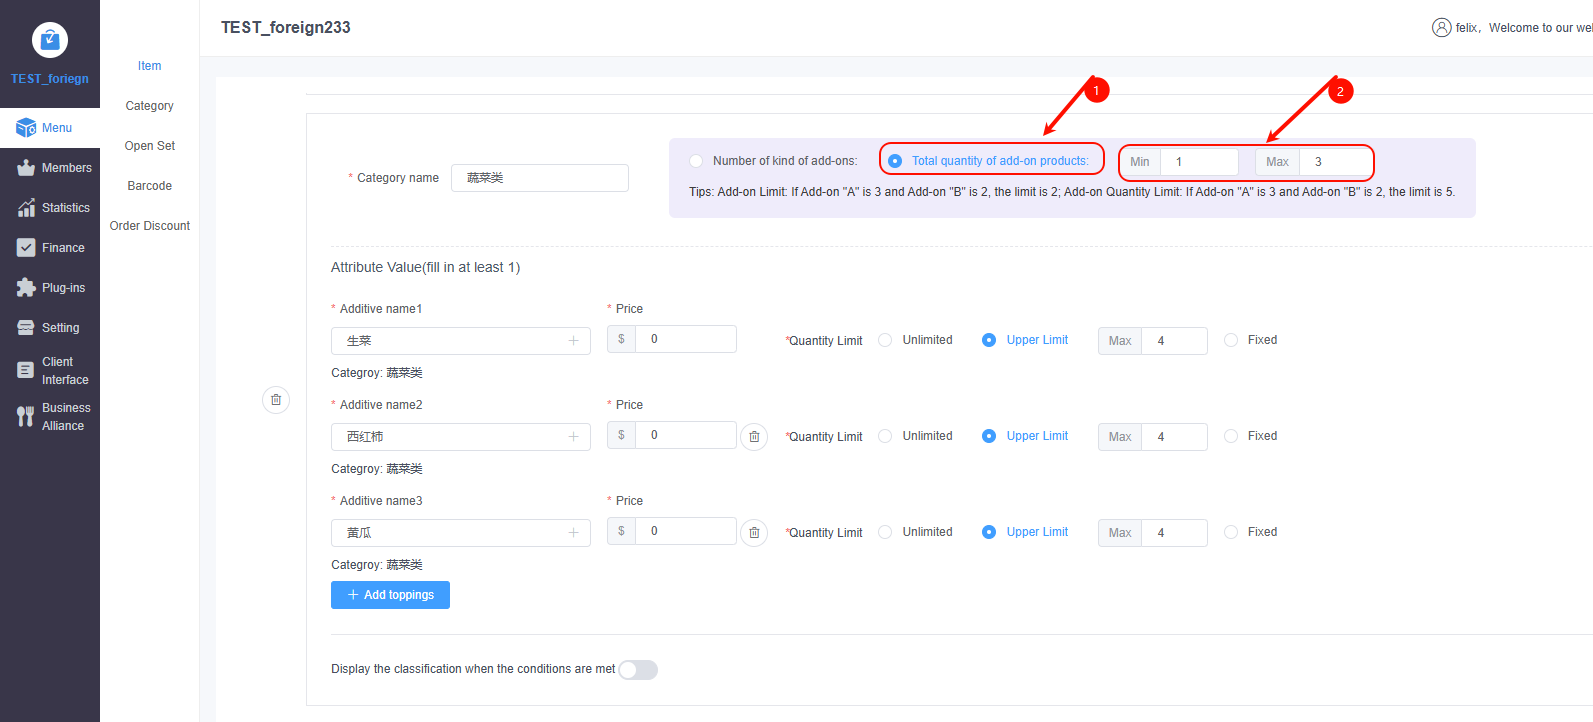Delete Additive name3 row with trash icon

click(x=754, y=533)
